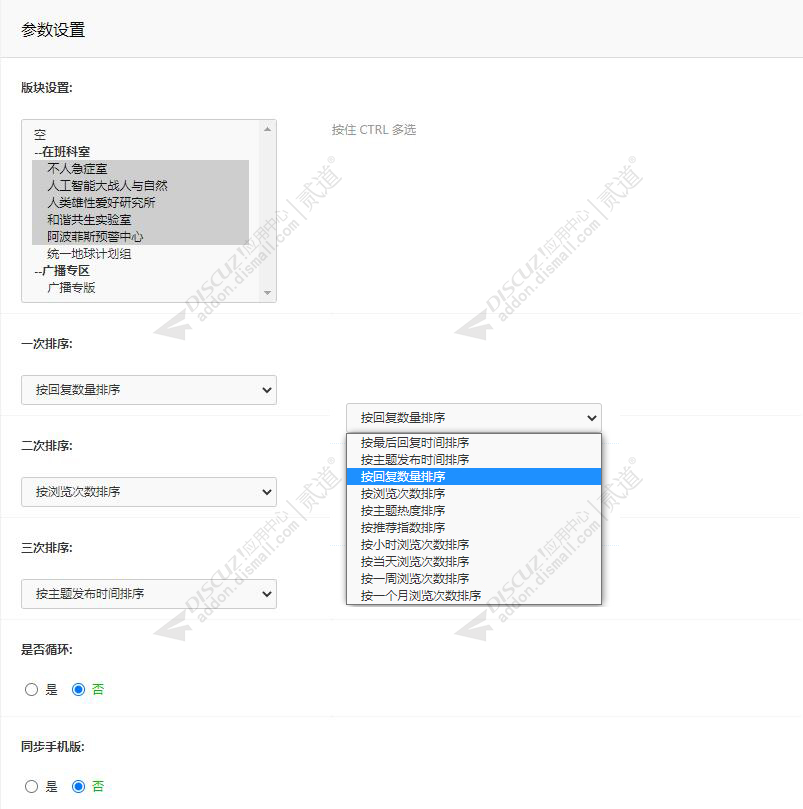803x809 pixels.
Task: Select 人类雄性爱好研究所 in the forum list
Action: (x=140, y=203)
